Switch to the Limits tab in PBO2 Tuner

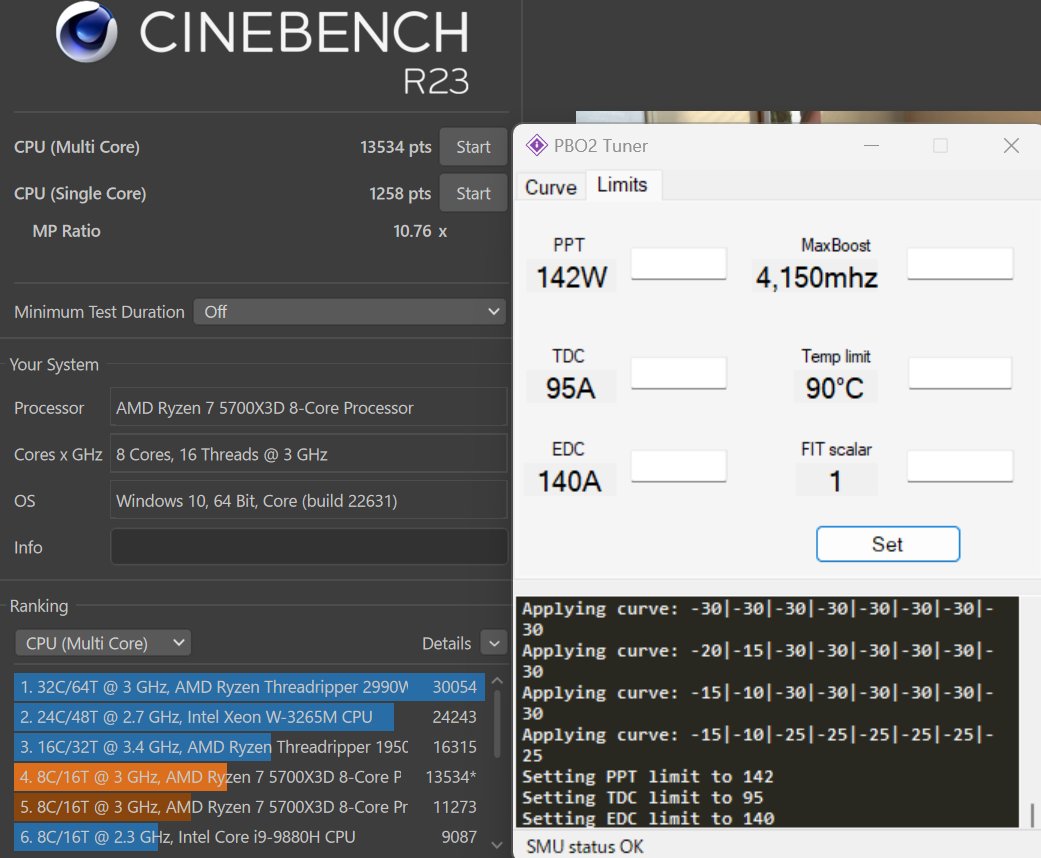pos(622,185)
